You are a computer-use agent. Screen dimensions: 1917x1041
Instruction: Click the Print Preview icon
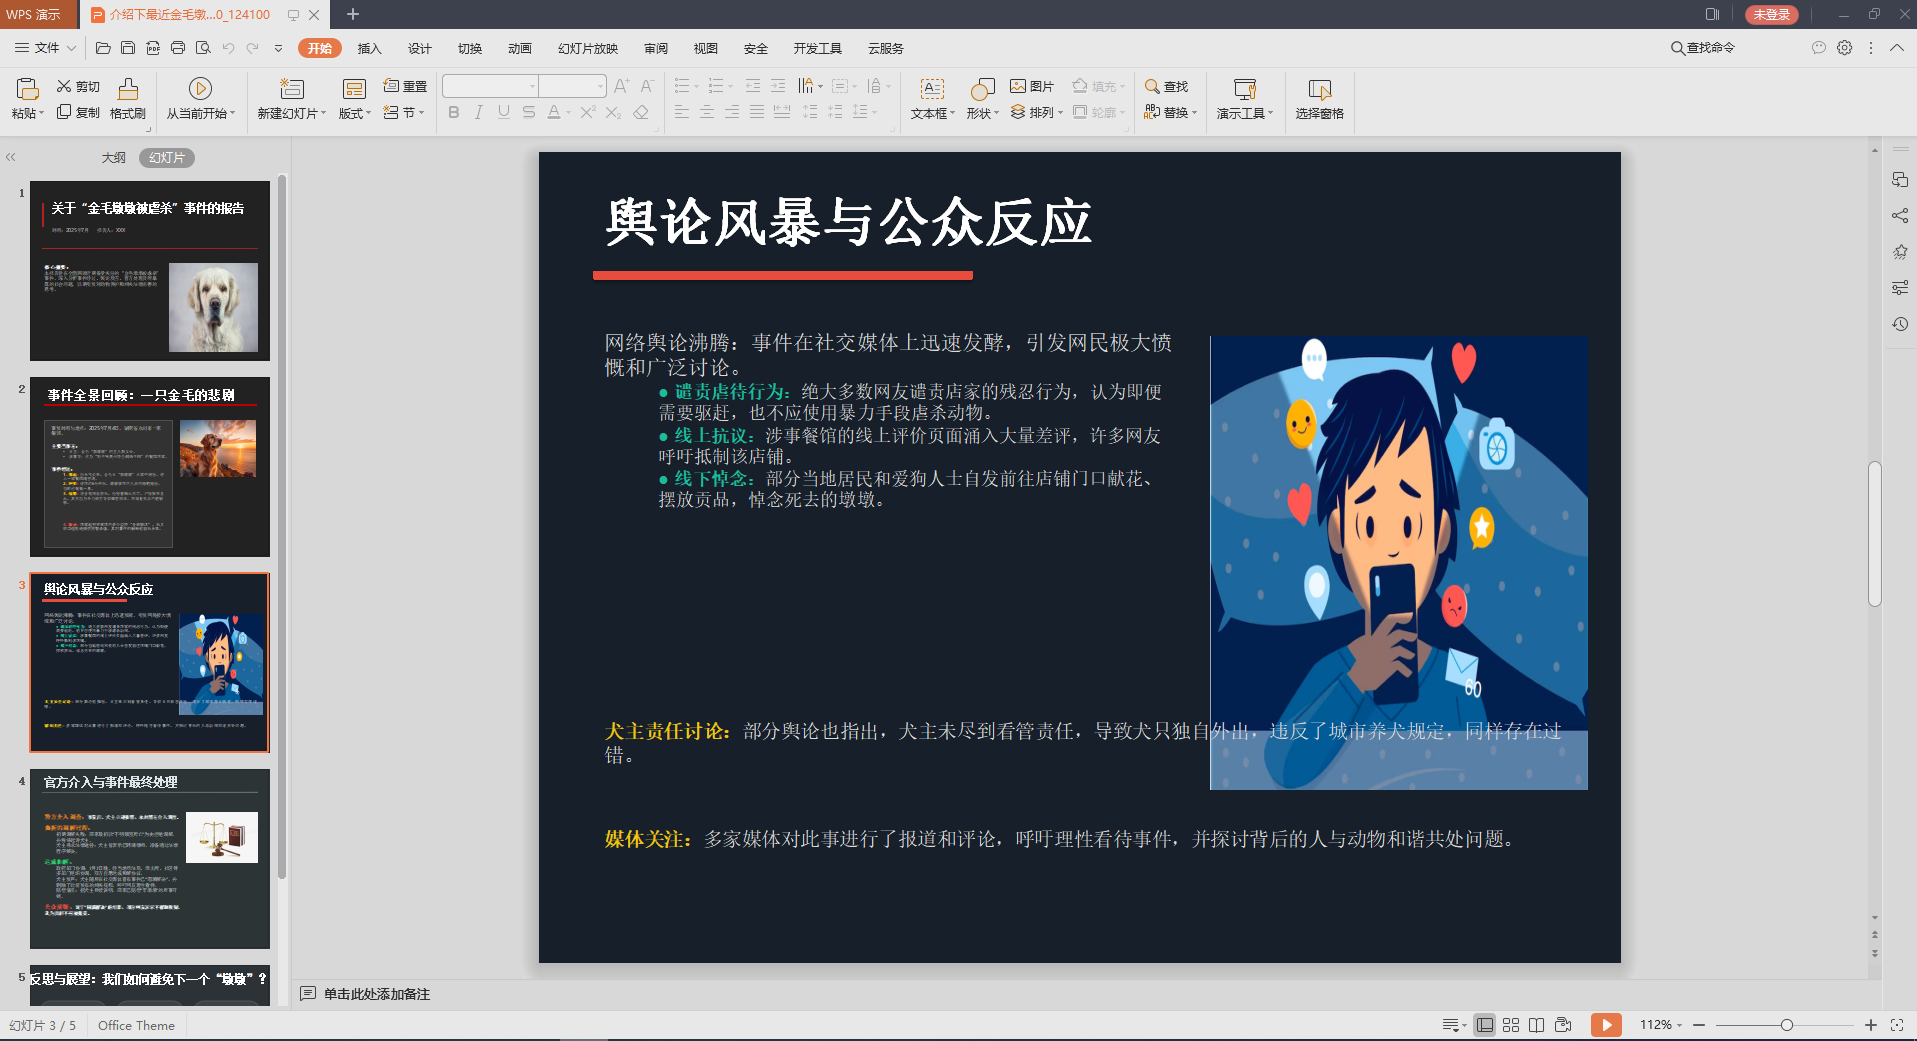point(203,48)
